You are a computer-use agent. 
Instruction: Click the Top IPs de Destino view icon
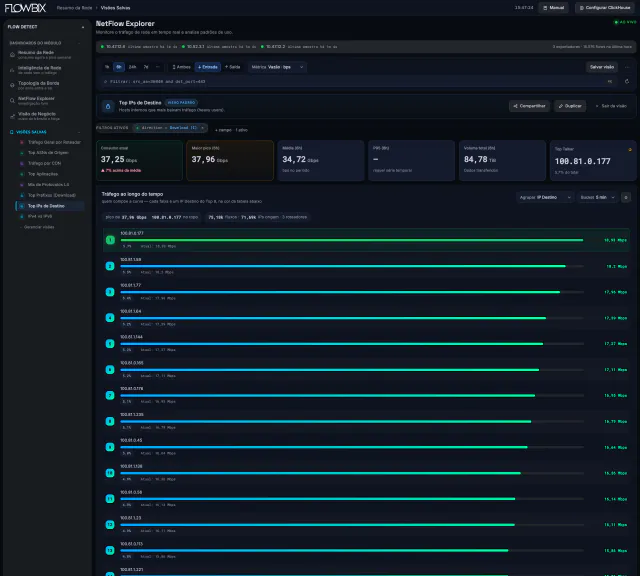coord(108,107)
